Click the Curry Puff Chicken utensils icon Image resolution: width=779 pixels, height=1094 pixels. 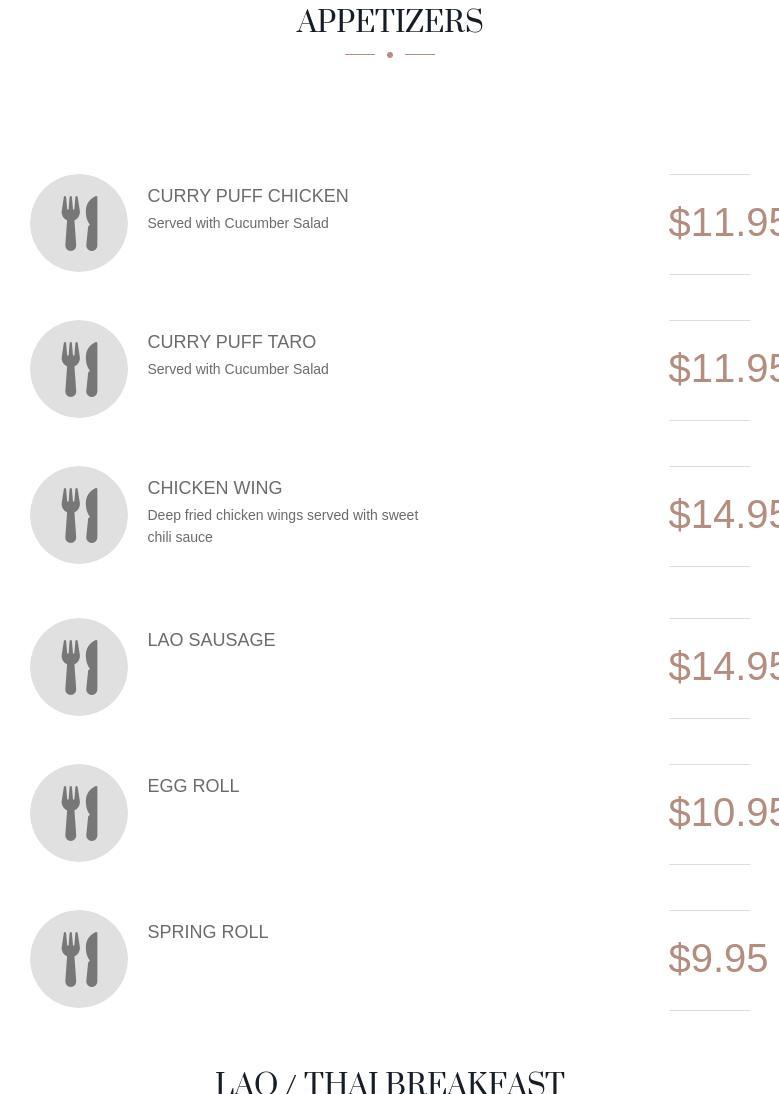coord(79,223)
